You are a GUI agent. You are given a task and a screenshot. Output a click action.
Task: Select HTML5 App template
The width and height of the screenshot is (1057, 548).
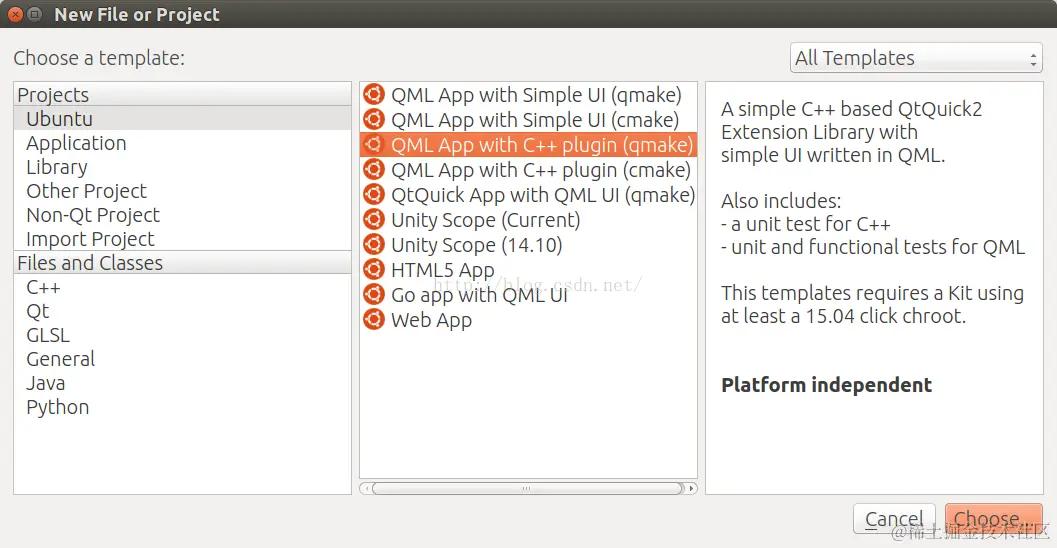(x=528, y=270)
